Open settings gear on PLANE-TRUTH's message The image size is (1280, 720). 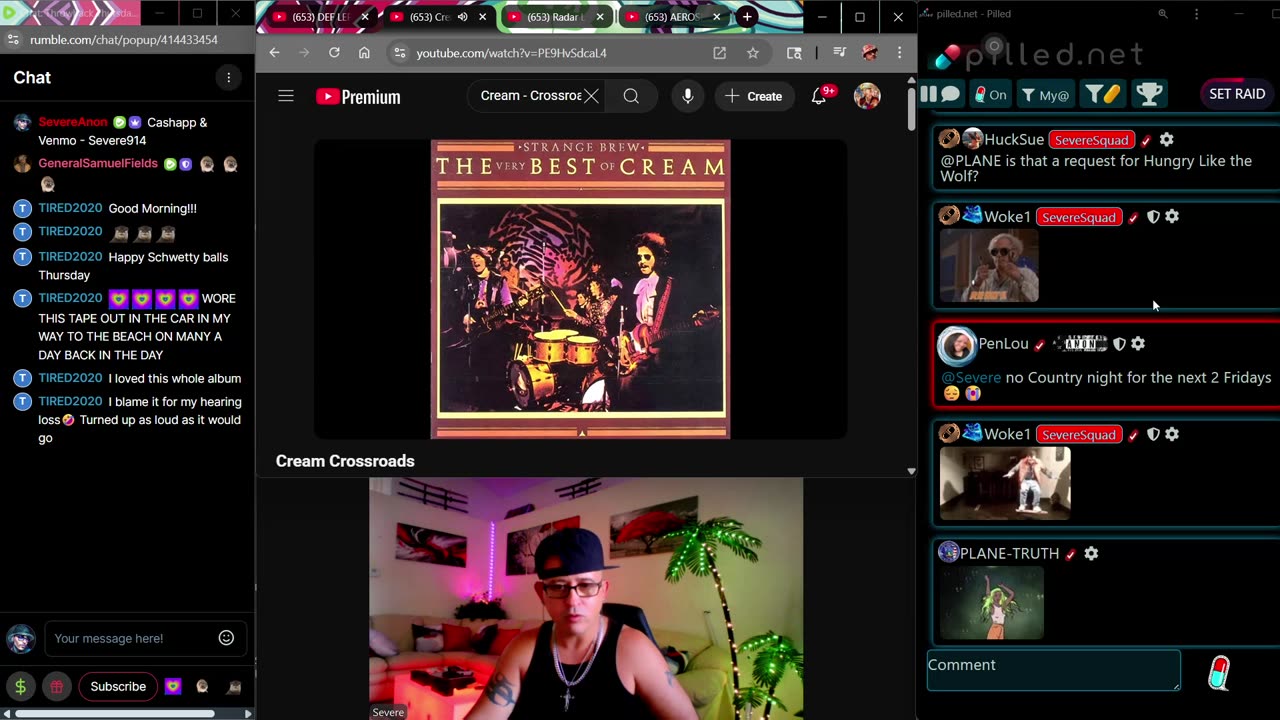(x=1091, y=553)
